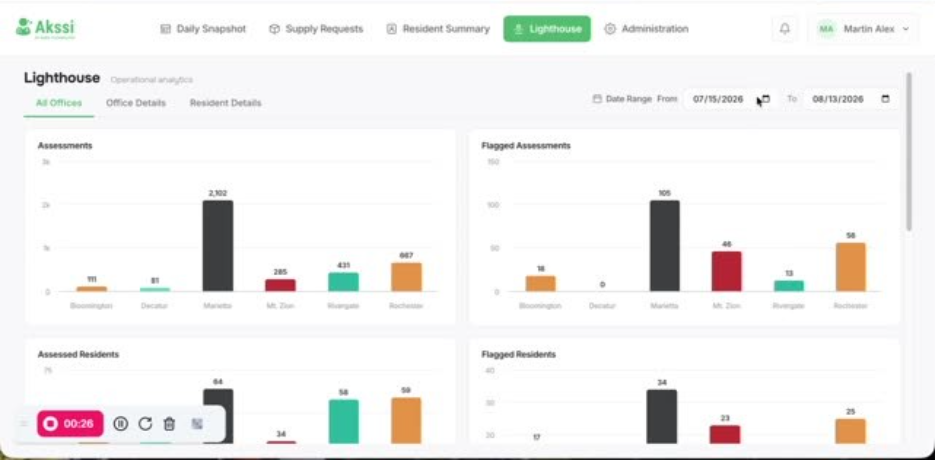Screen dimensions: 936x460
Task: Restart the recording with circular arrow icon
Action: coord(145,424)
